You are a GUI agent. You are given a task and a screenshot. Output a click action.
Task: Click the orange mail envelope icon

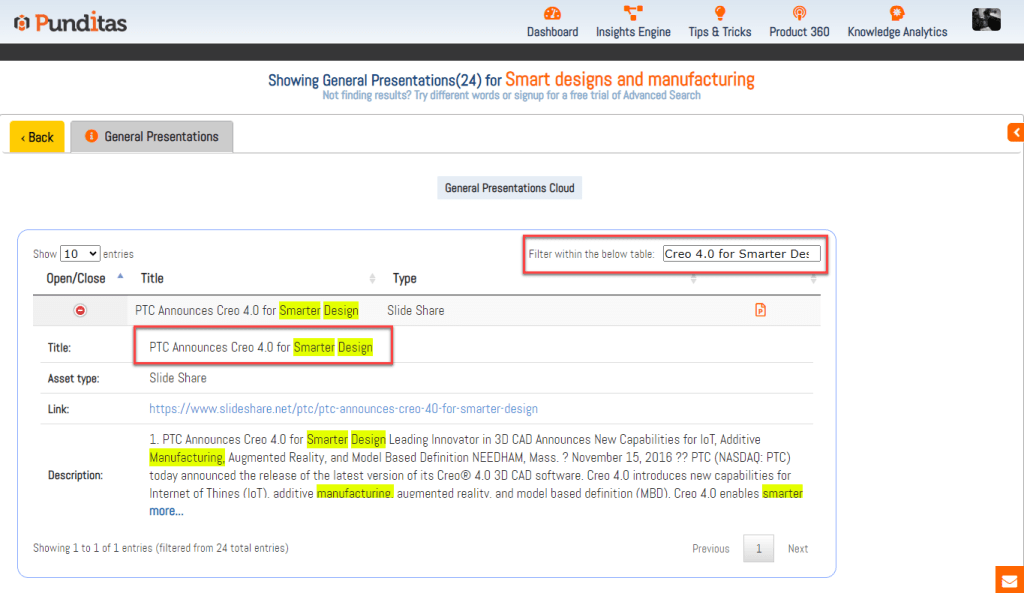pos(1009,580)
